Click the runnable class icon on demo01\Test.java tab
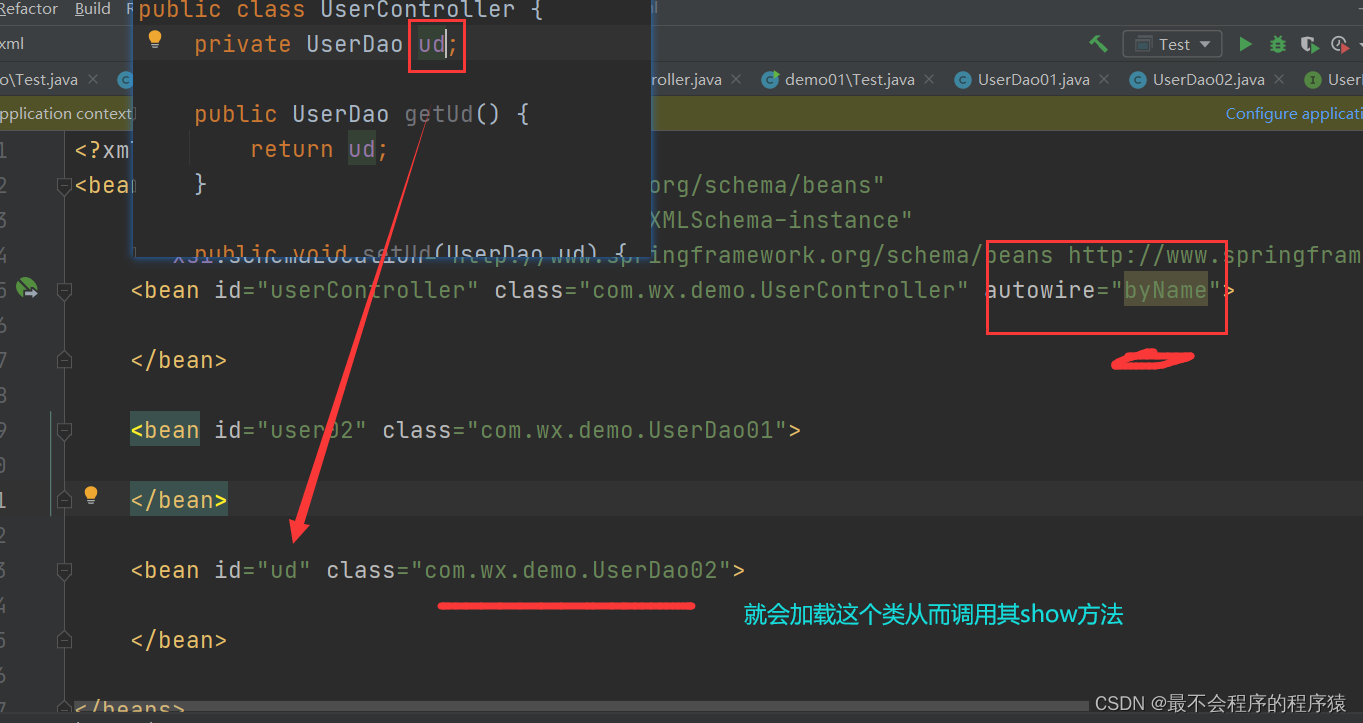This screenshot has width=1363, height=723. coord(769,80)
